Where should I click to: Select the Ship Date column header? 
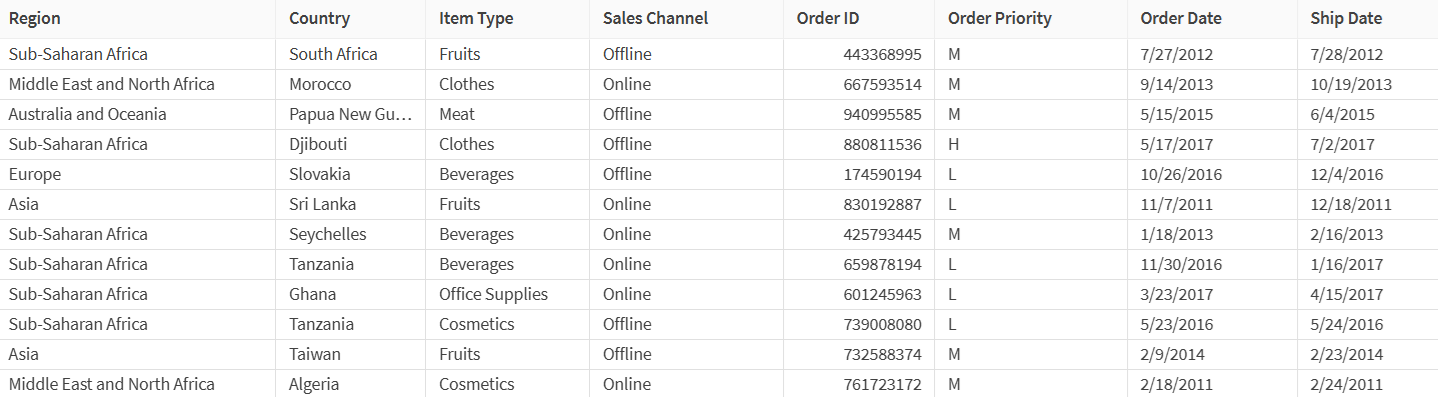click(x=1368, y=18)
